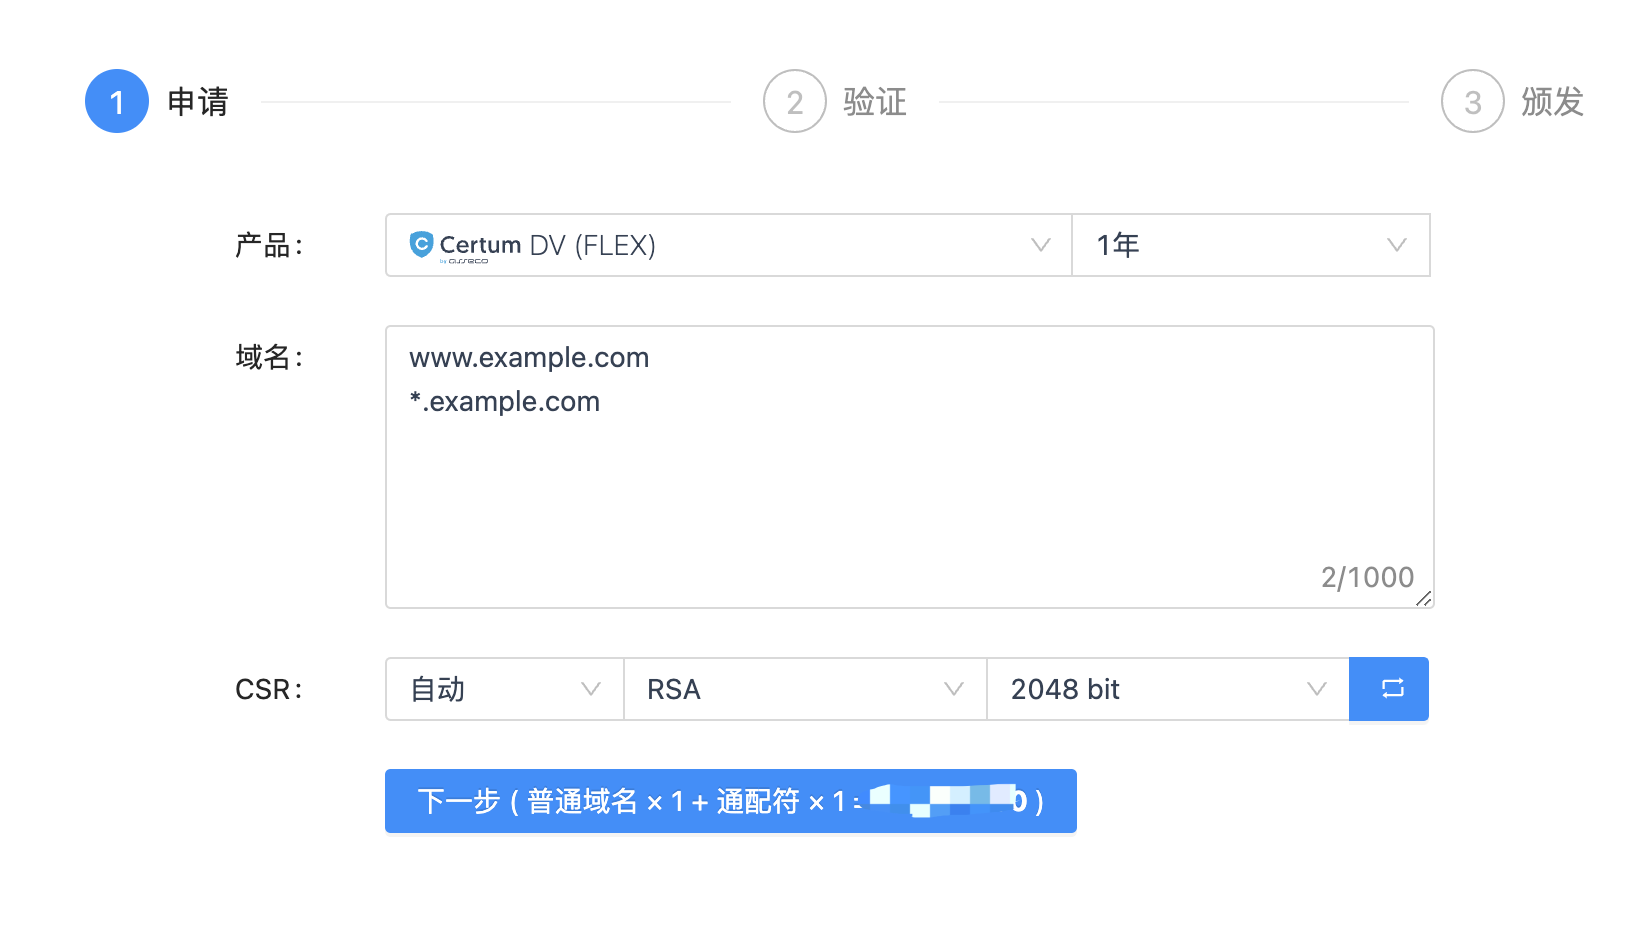Click the Certum shield logo icon
This screenshot has width=1642, height=938.
pyautogui.click(x=421, y=244)
